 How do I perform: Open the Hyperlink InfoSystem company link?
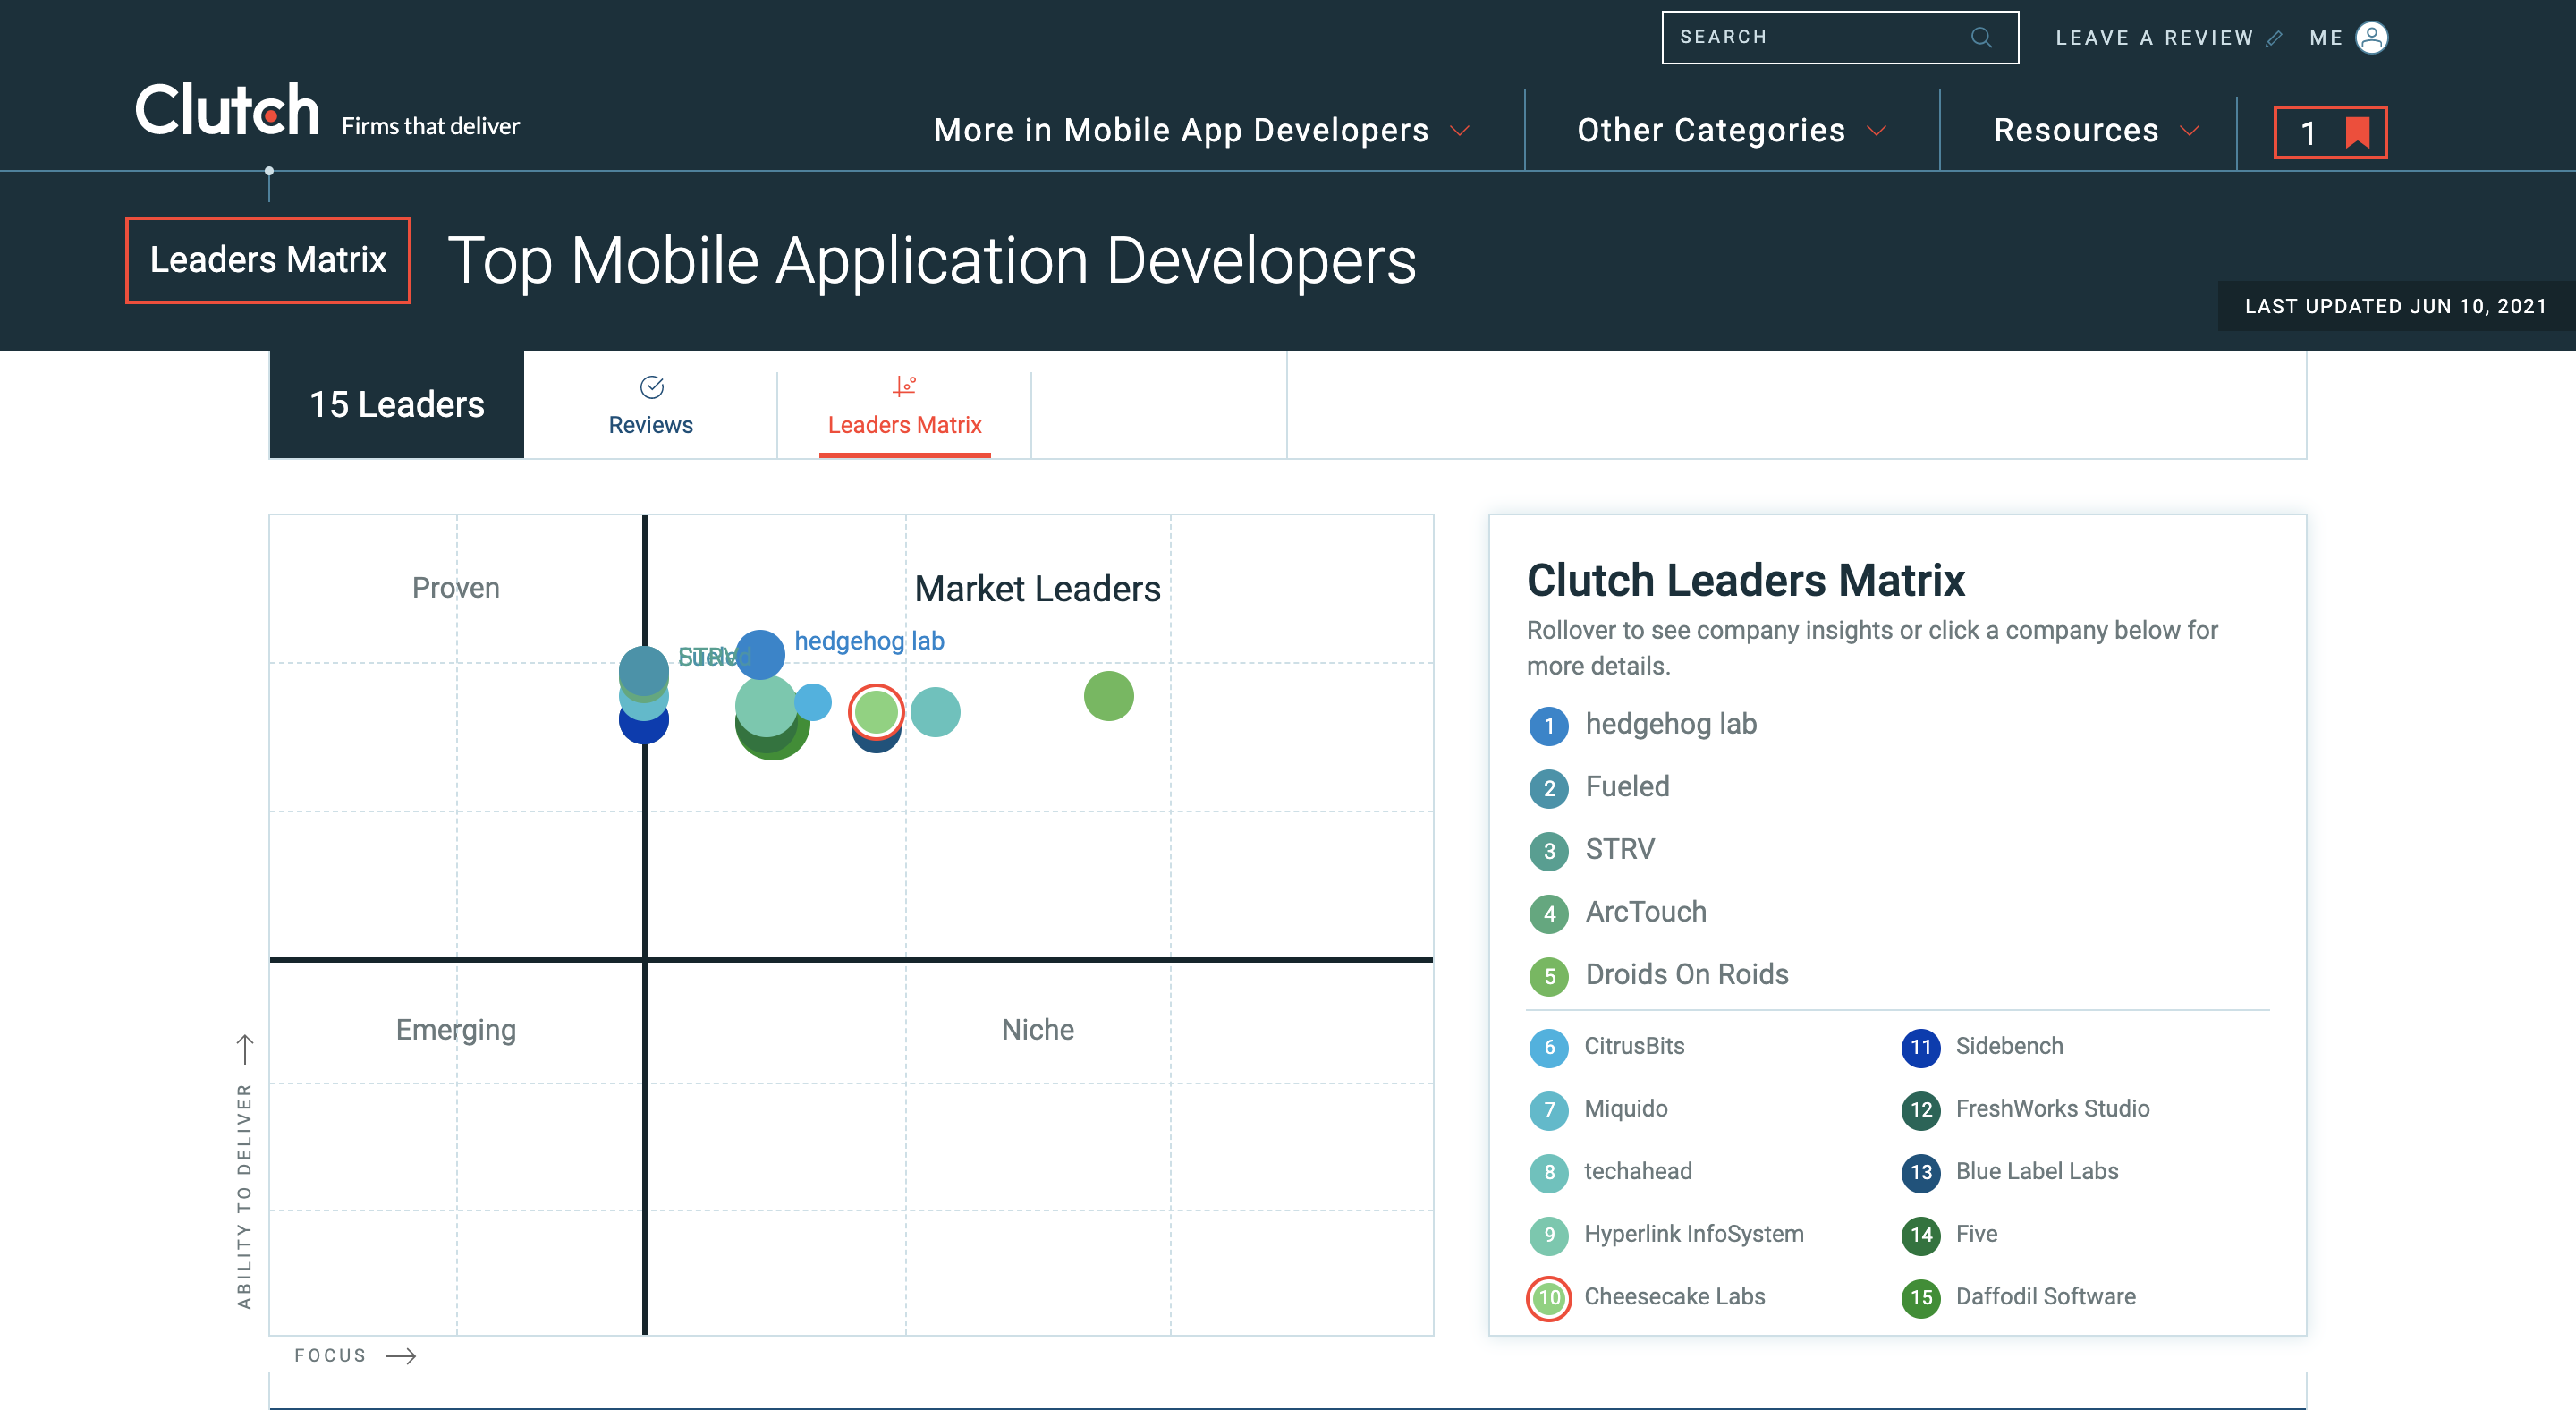click(x=1694, y=1234)
